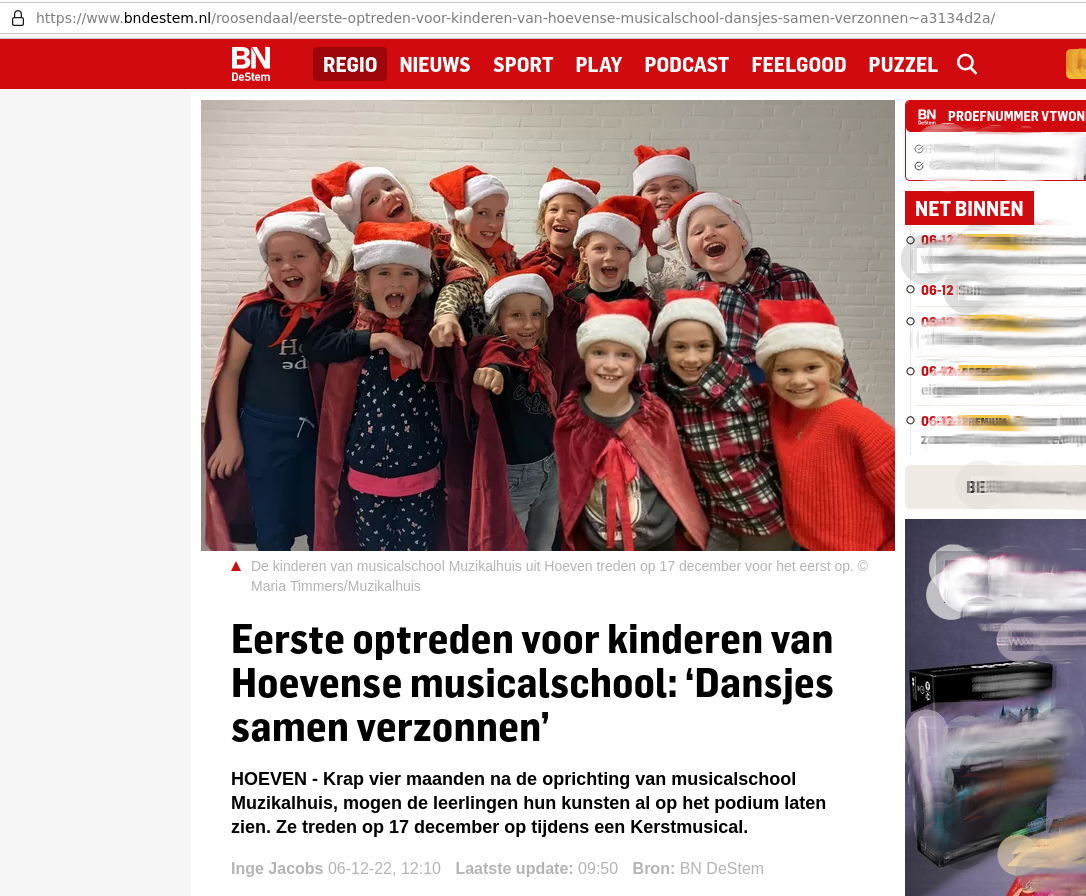Image resolution: width=1086 pixels, height=896 pixels.
Task: Go to the SPORT section
Action: point(523,64)
